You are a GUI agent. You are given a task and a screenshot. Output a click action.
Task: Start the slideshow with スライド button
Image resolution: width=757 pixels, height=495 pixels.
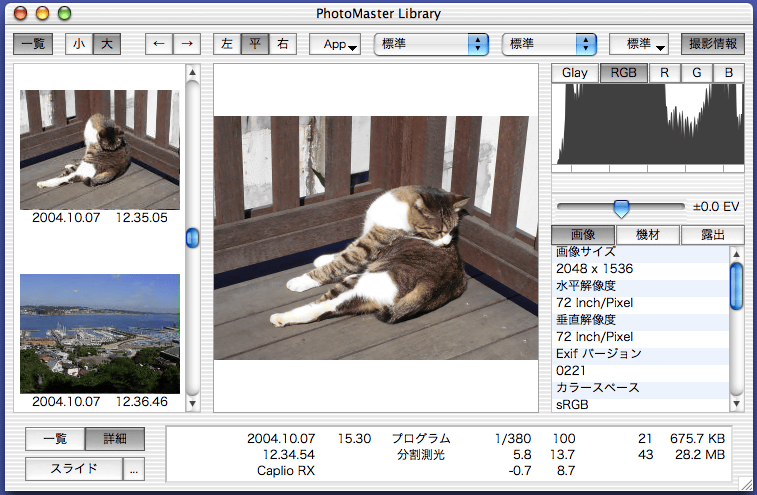point(74,469)
